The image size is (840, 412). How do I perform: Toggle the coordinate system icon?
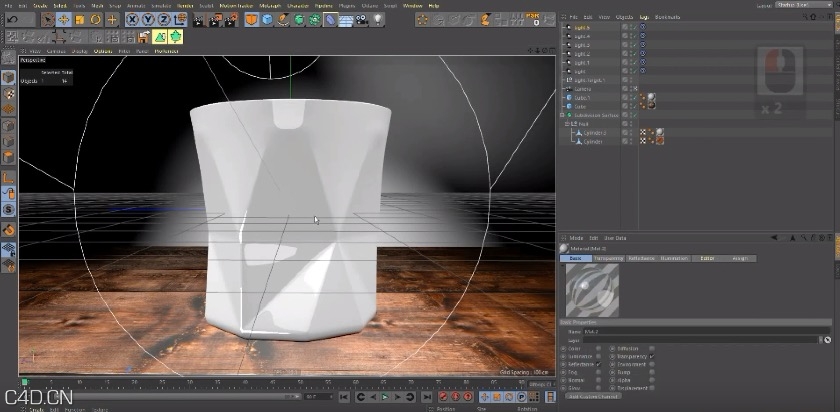(x=180, y=20)
